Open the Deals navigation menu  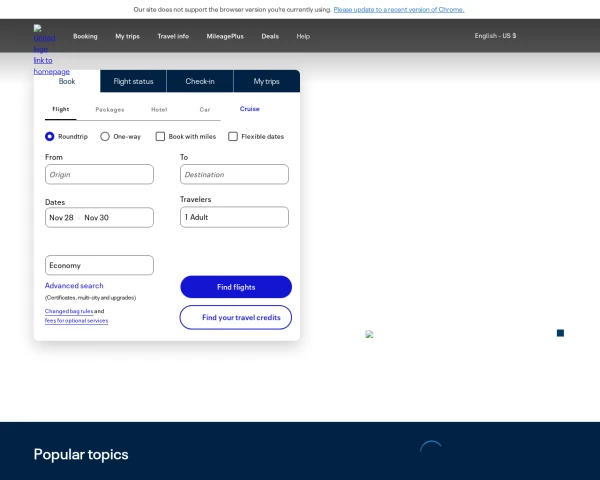click(x=270, y=36)
